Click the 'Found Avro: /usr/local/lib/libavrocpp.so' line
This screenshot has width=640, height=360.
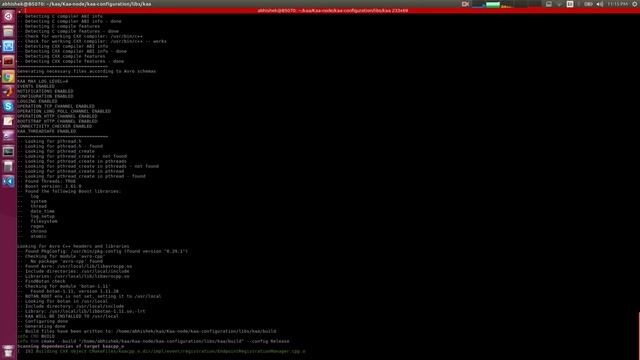point(75,266)
